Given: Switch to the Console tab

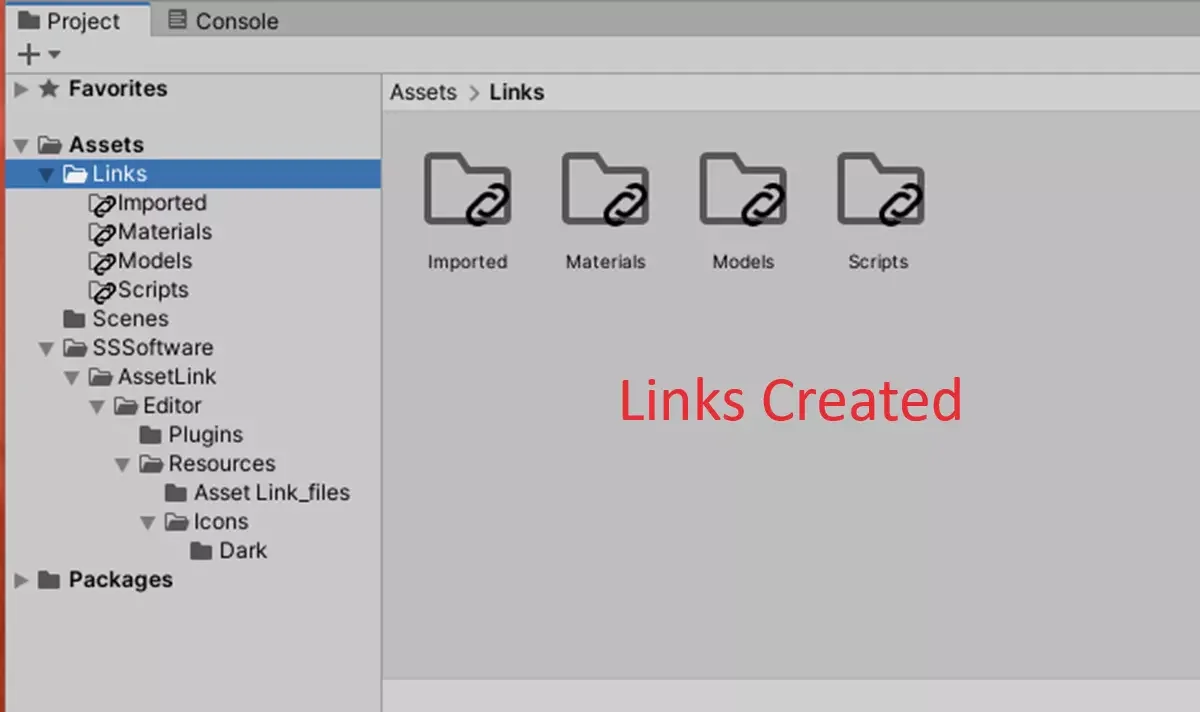Looking at the screenshot, I should coord(223,20).
